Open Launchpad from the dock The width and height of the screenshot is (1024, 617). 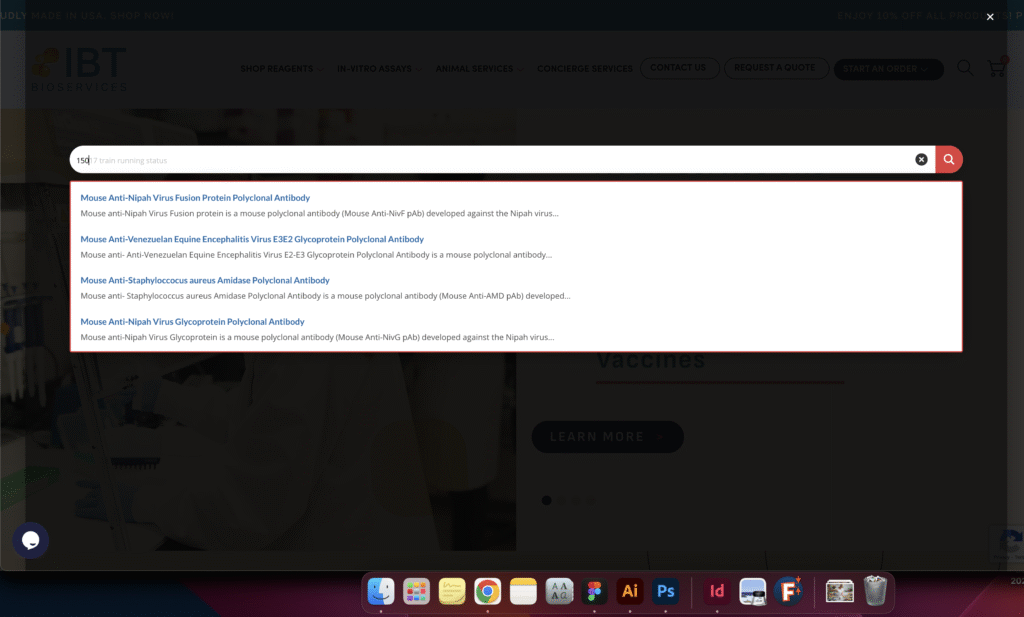pos(416,592)
